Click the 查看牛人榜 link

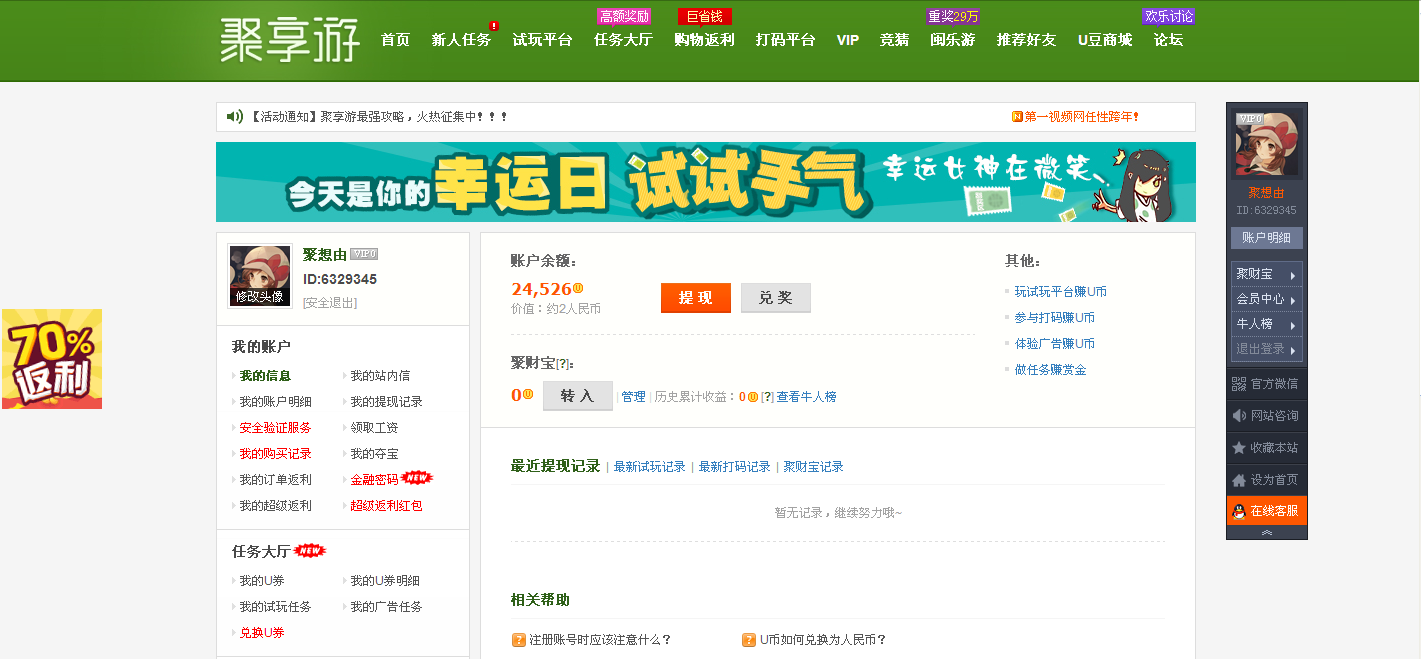808,396
